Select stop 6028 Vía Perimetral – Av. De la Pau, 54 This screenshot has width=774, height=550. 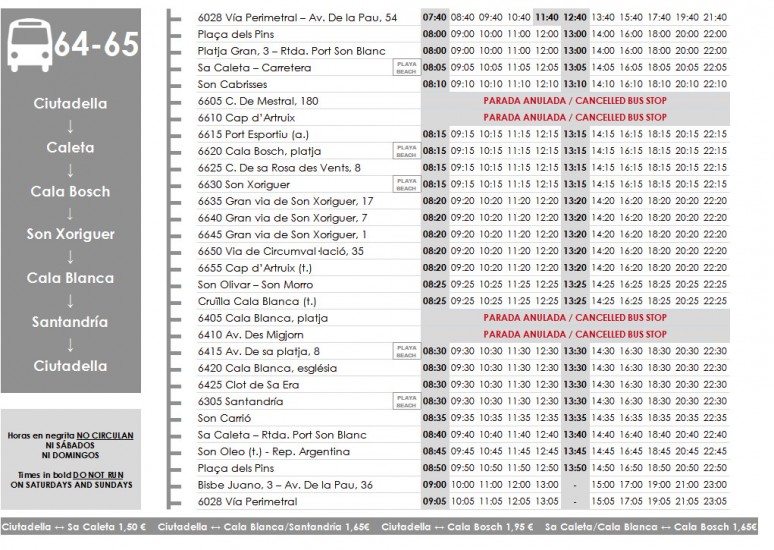[x=297, y=18]
